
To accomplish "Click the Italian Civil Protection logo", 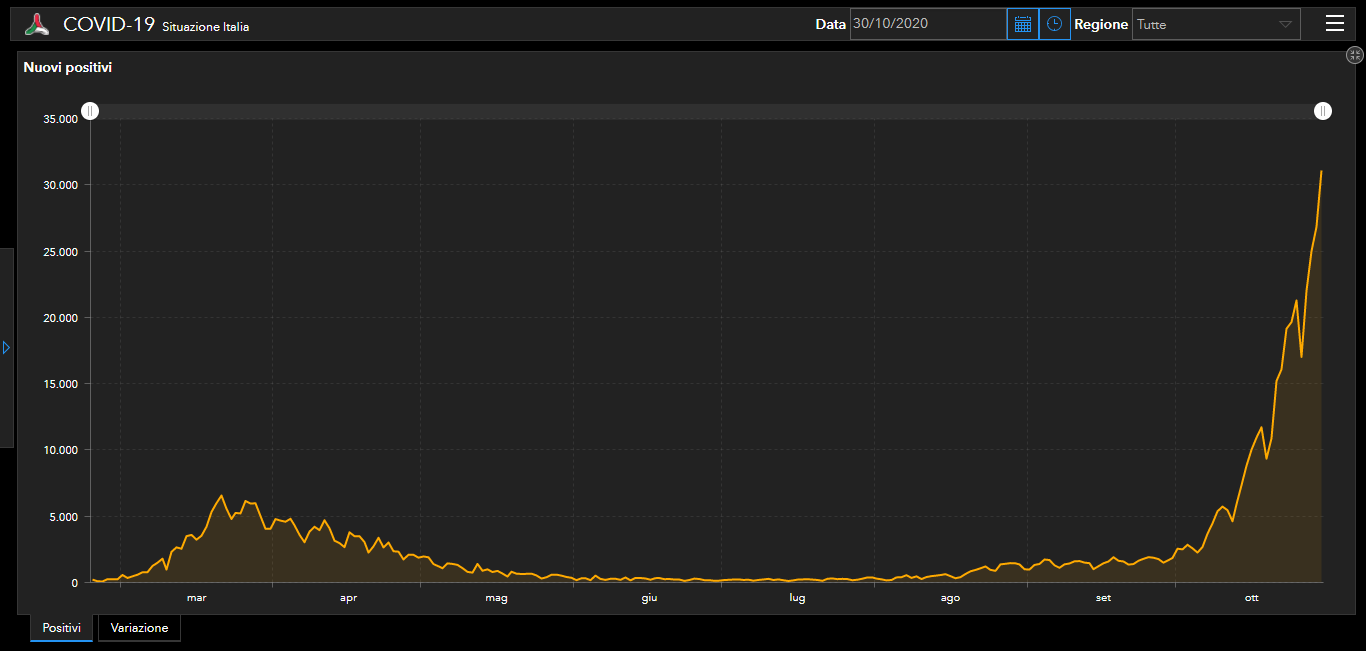I will pyautogui.click(x=37, y=25).
